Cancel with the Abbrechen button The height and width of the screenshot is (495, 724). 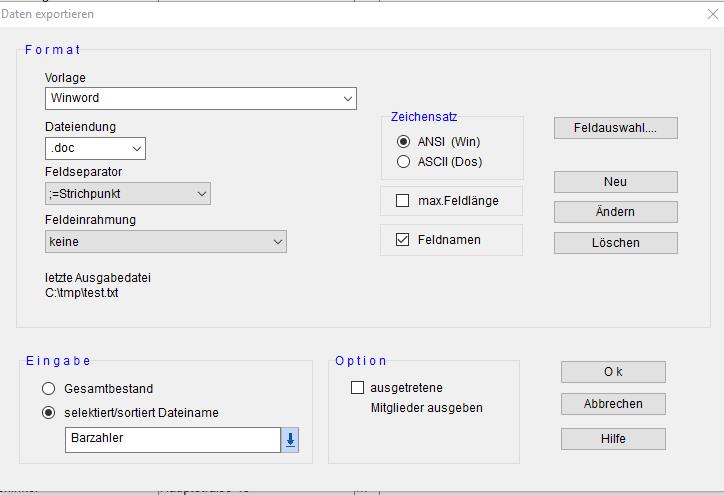pyautogui.click(x=613, y=404)
